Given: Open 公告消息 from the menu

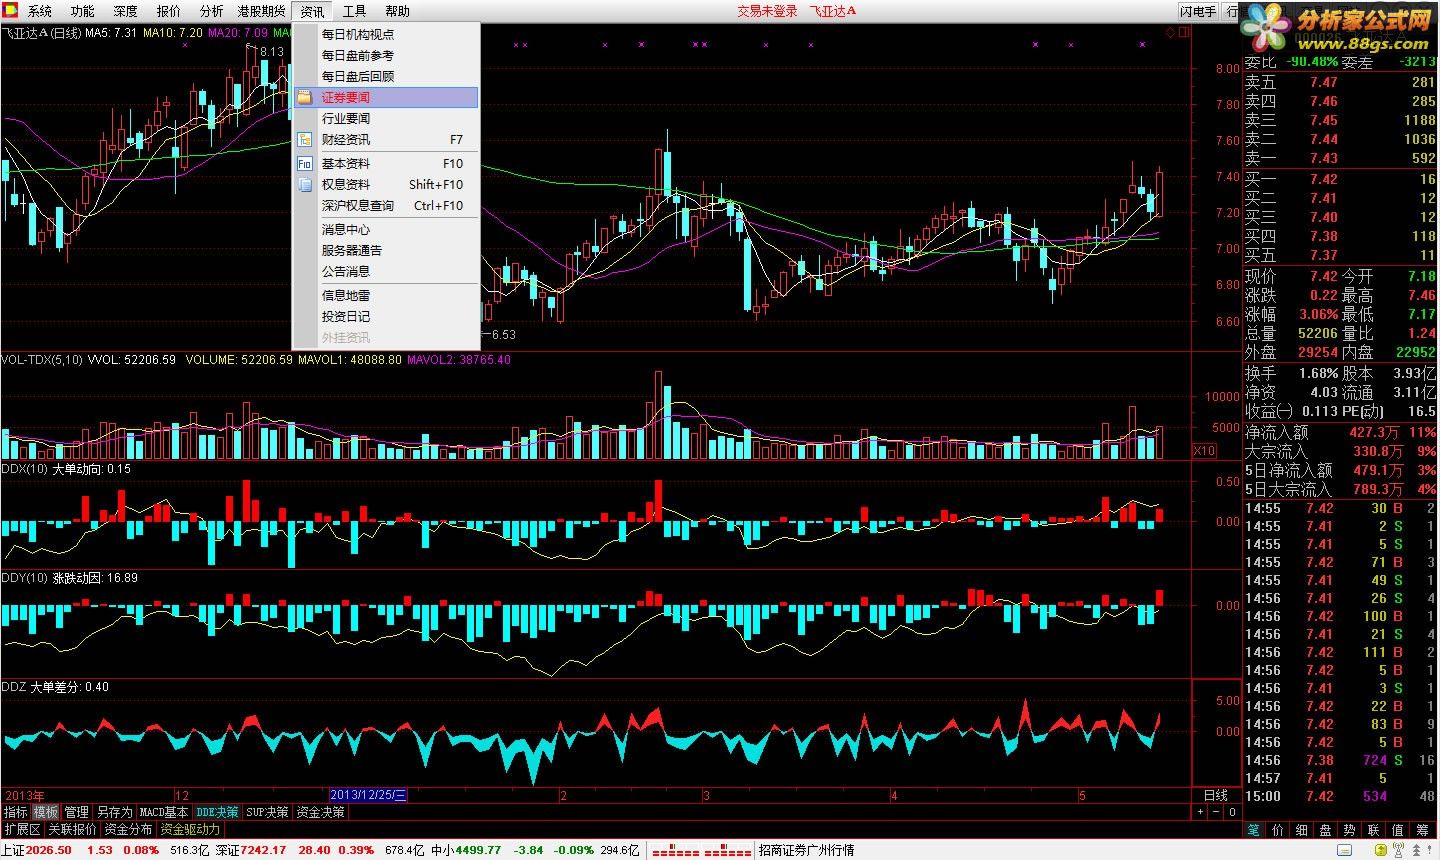Looking at the screenshot, I should [x=386, y=271].
